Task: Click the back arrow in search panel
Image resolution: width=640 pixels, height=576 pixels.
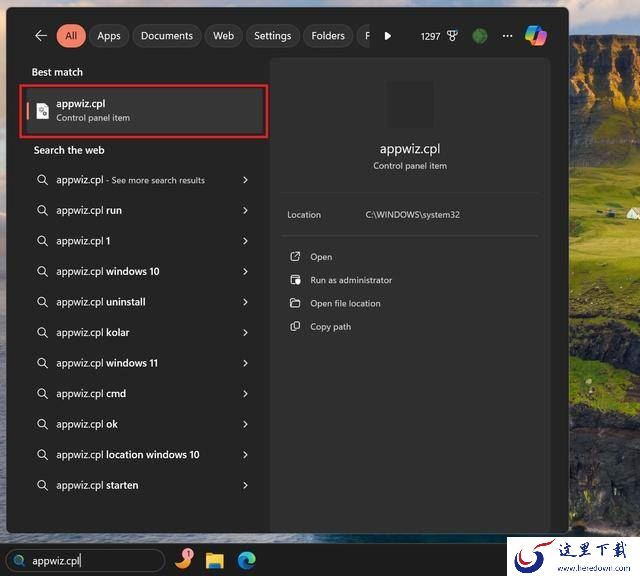Action: (41, 36)
